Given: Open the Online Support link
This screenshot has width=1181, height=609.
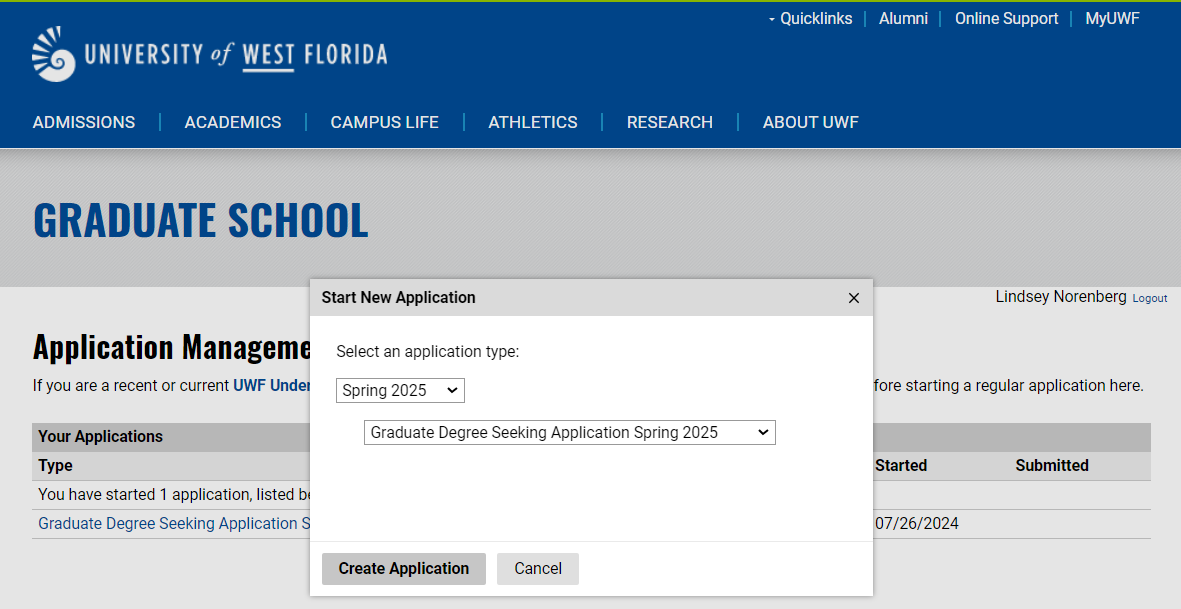Looking at the screenshot, I should 1006,19.
